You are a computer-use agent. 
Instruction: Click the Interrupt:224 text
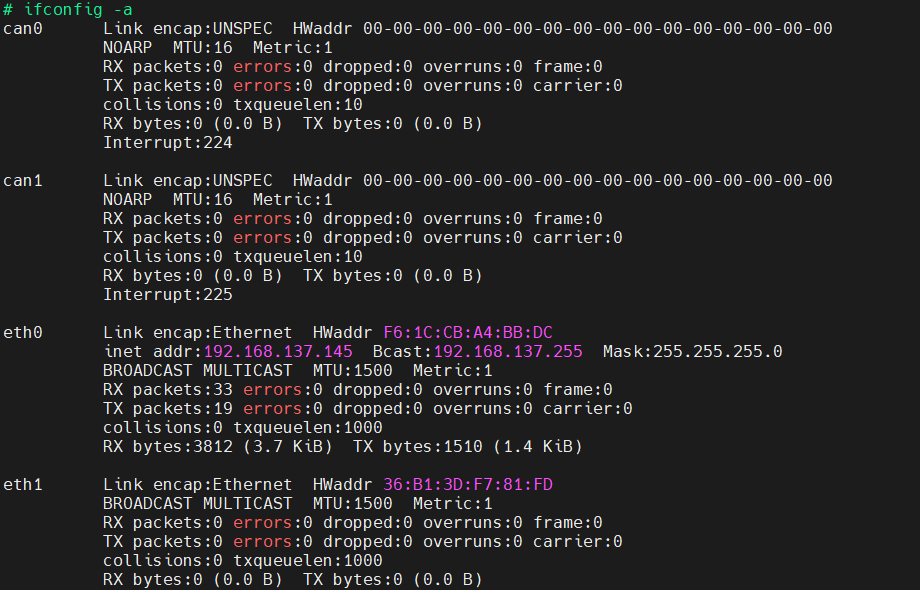(168, 142)
